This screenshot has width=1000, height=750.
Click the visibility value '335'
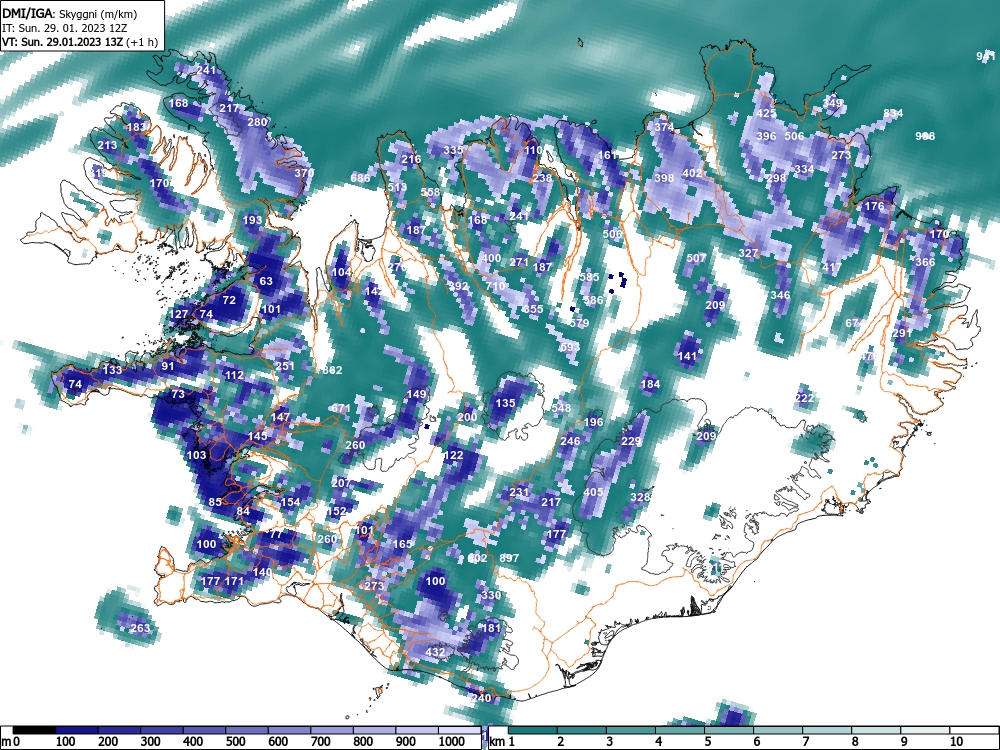pyautogui.click(x=453, y=151)
